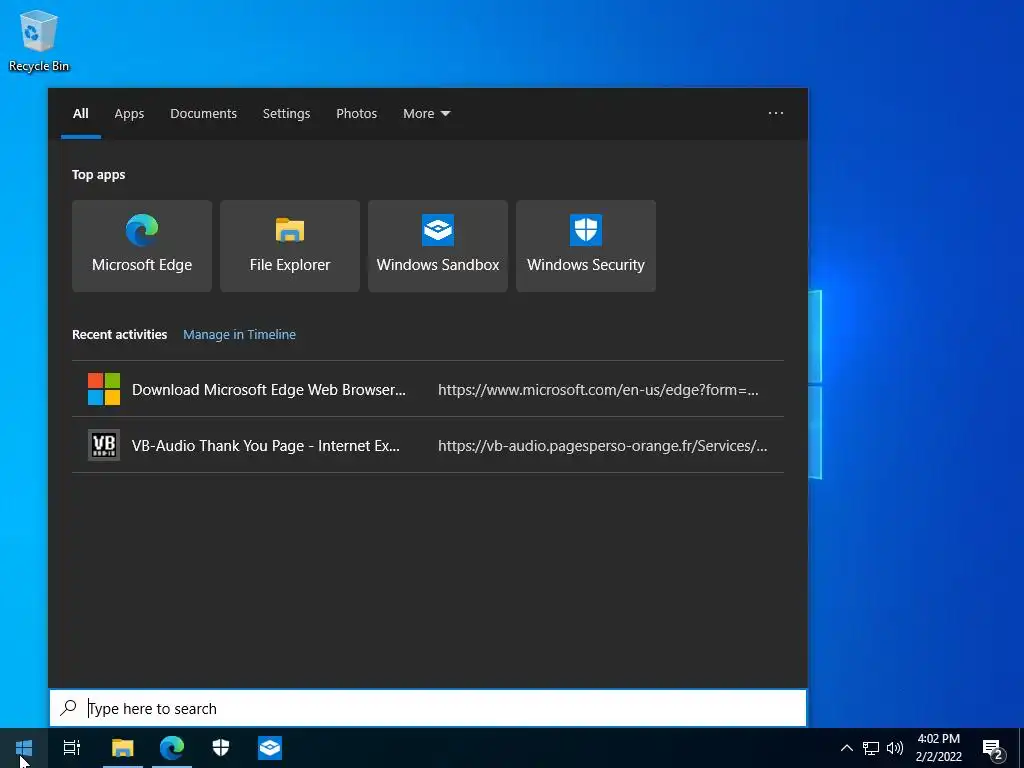Launch File Explorer tile in Top apps
Viewport: 1024px width, 768px height.
[290, 246]
